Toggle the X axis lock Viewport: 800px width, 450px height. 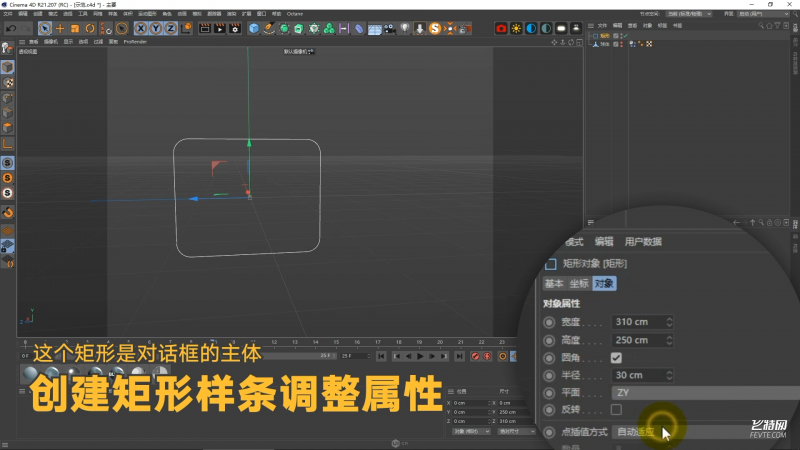pos(141,29)
